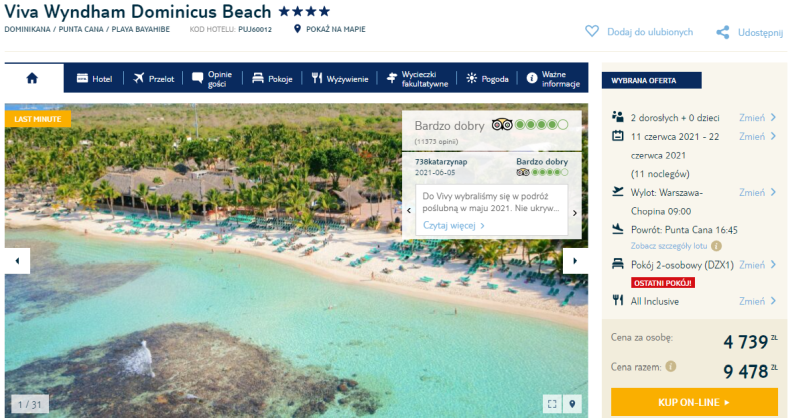Click the Zobacz szczegóły lotu link
Screen dimensions: 790x418
(669, 246)
